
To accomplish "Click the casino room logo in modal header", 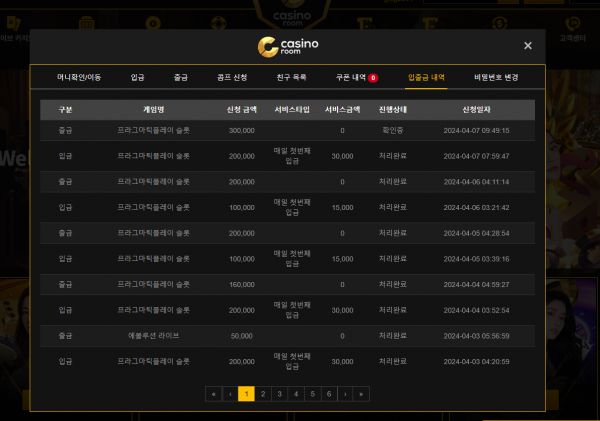I will [288, 47].
